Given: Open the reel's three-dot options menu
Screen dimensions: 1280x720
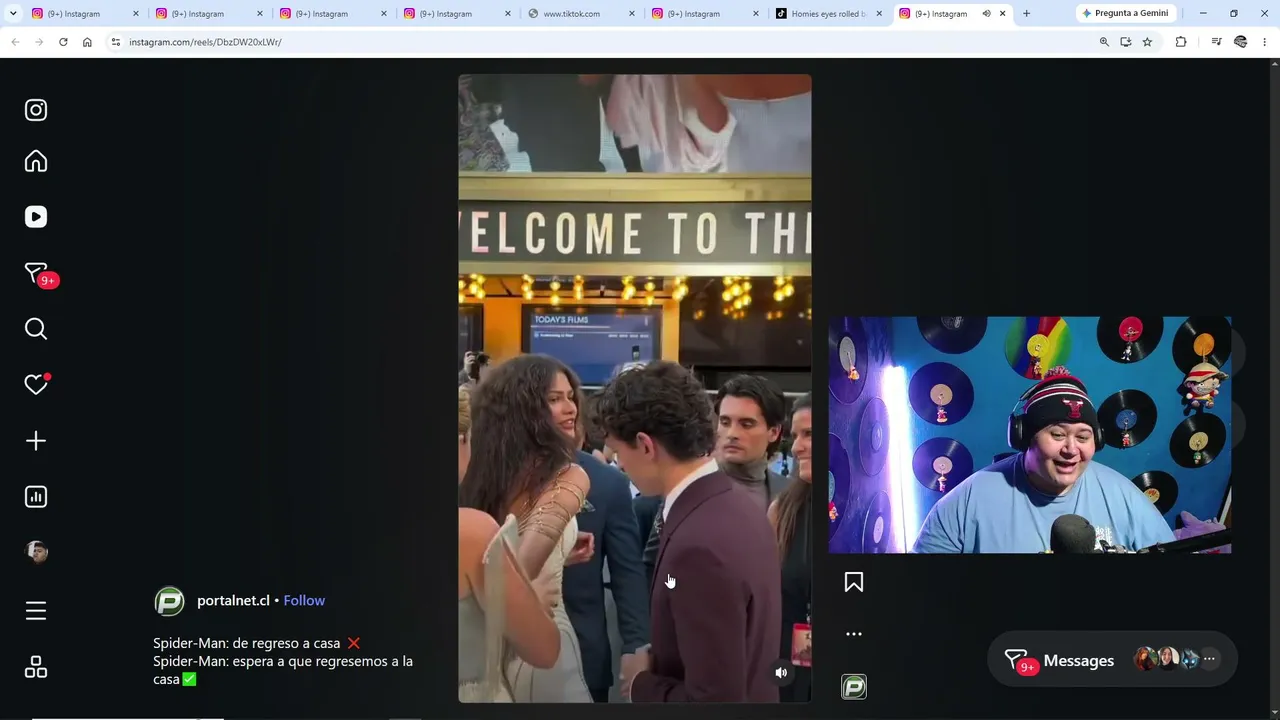Looking at the screenshot, I should pos(854,634).
